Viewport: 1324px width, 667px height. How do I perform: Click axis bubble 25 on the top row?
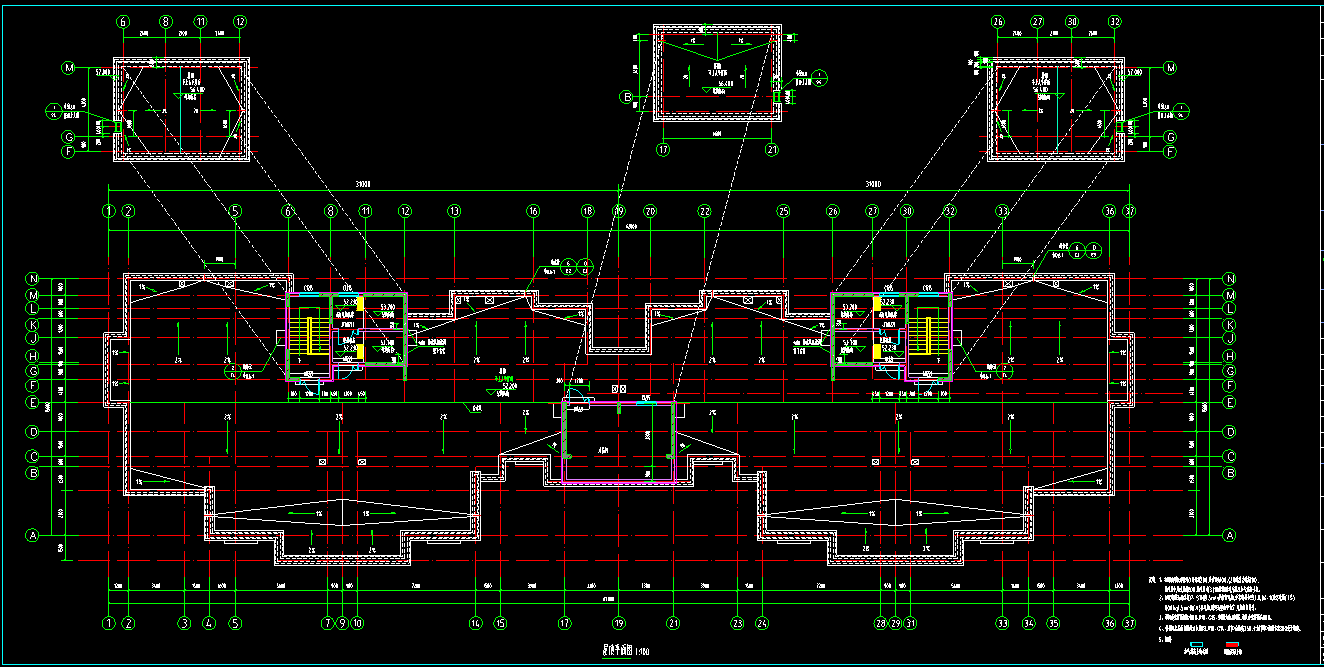click(x=783, y=211)
